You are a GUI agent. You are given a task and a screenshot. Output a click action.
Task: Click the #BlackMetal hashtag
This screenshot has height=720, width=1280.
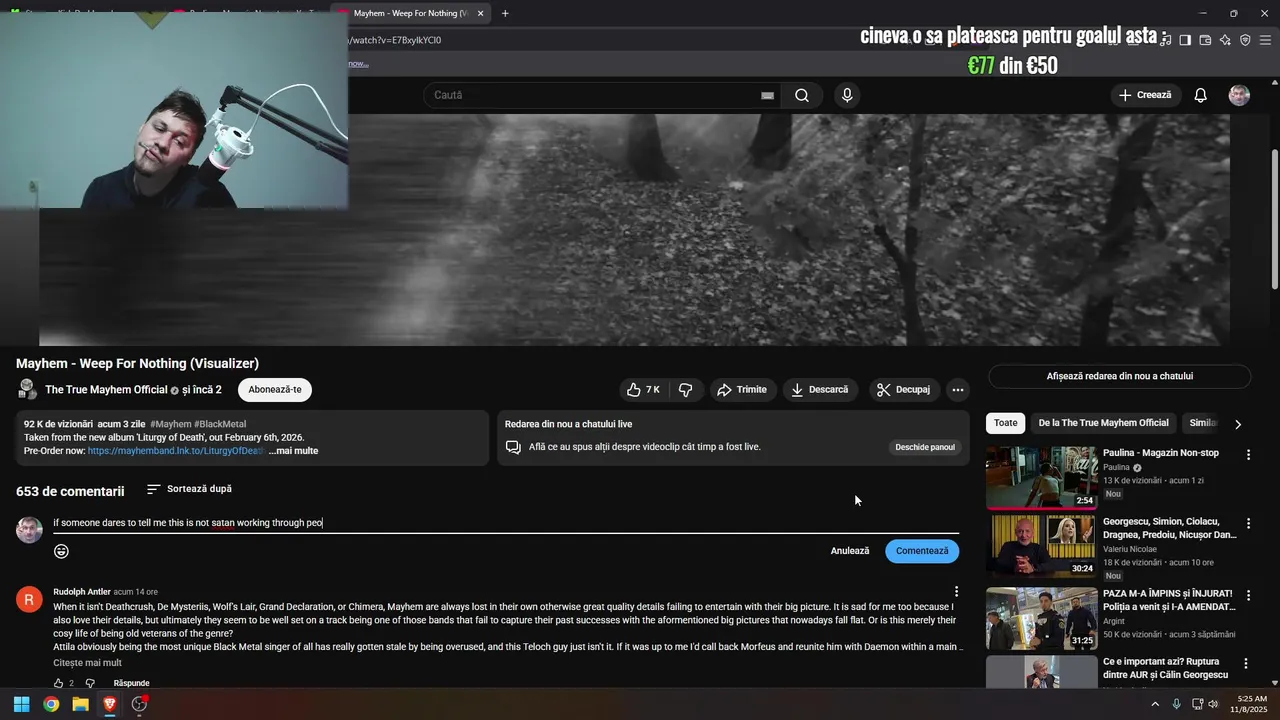[x=220, y=424]
